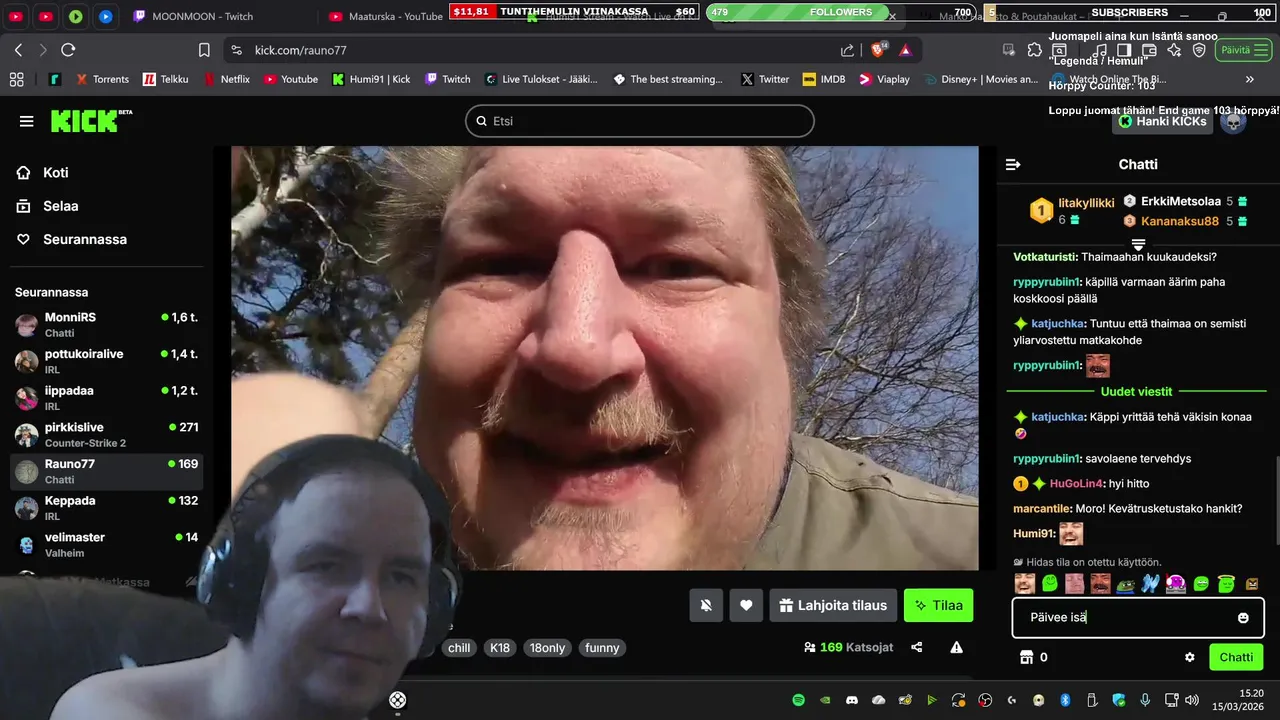Screen dimensions: 1280x720
Task: Open the Bluetooth tray icon
Action: click(1065, 700)
